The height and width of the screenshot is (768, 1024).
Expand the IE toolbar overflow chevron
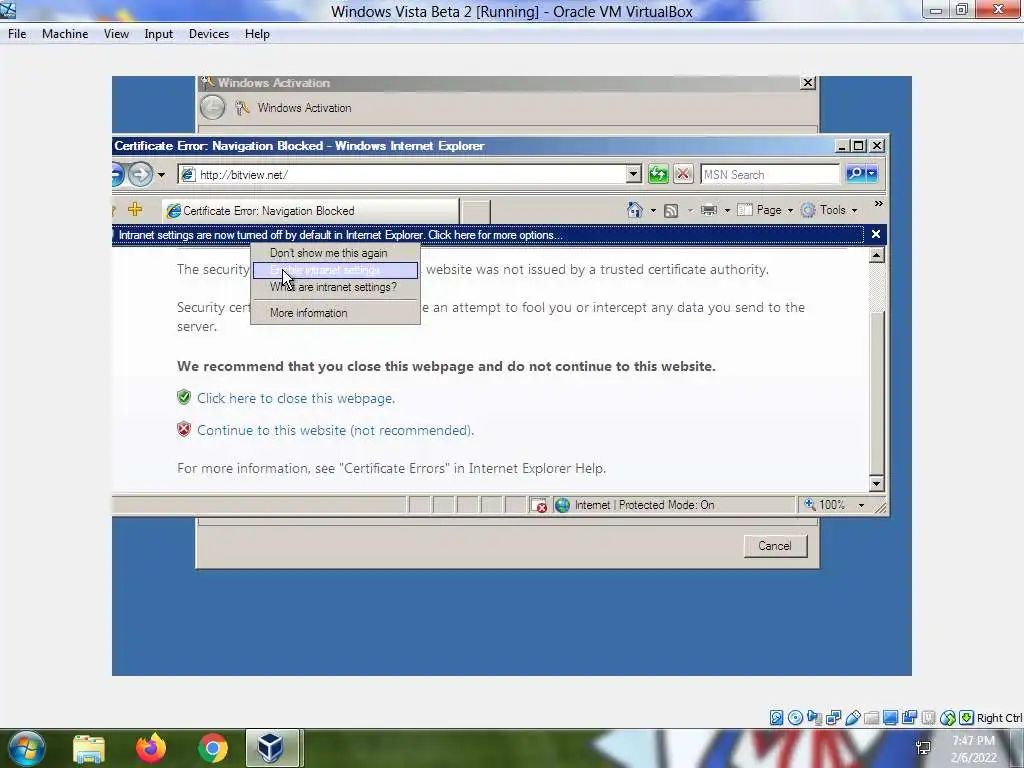point(878,204)
